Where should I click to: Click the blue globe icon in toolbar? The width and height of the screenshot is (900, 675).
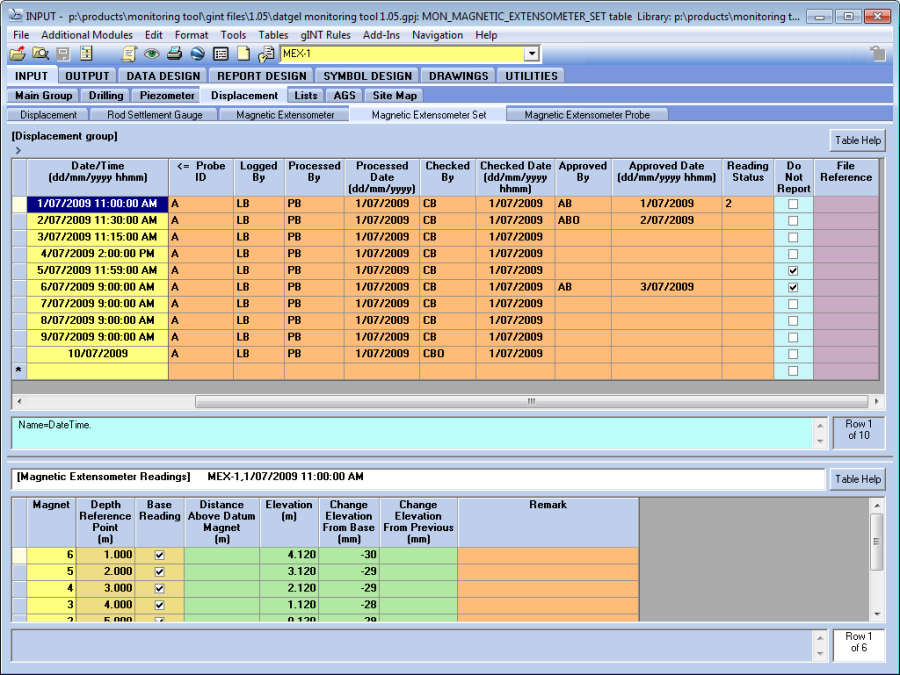click(197, 54)
